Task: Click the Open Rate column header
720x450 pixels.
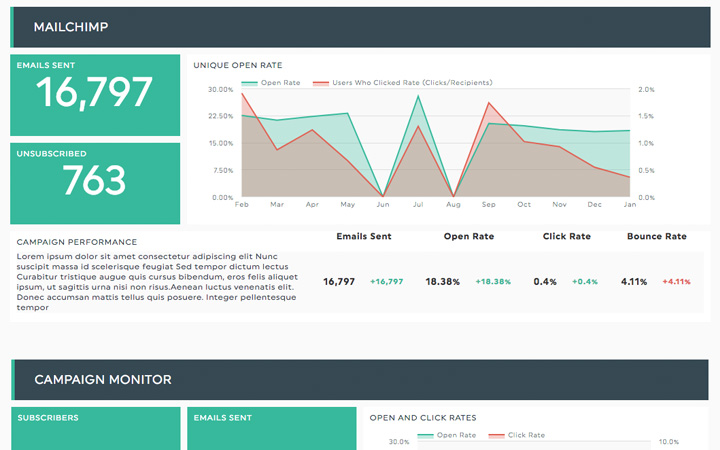Action: (x=469, y=236)
